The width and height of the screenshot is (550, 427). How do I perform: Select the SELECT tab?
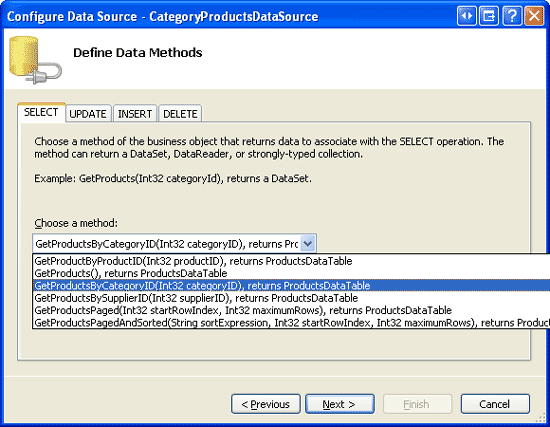tap(41, 112)
